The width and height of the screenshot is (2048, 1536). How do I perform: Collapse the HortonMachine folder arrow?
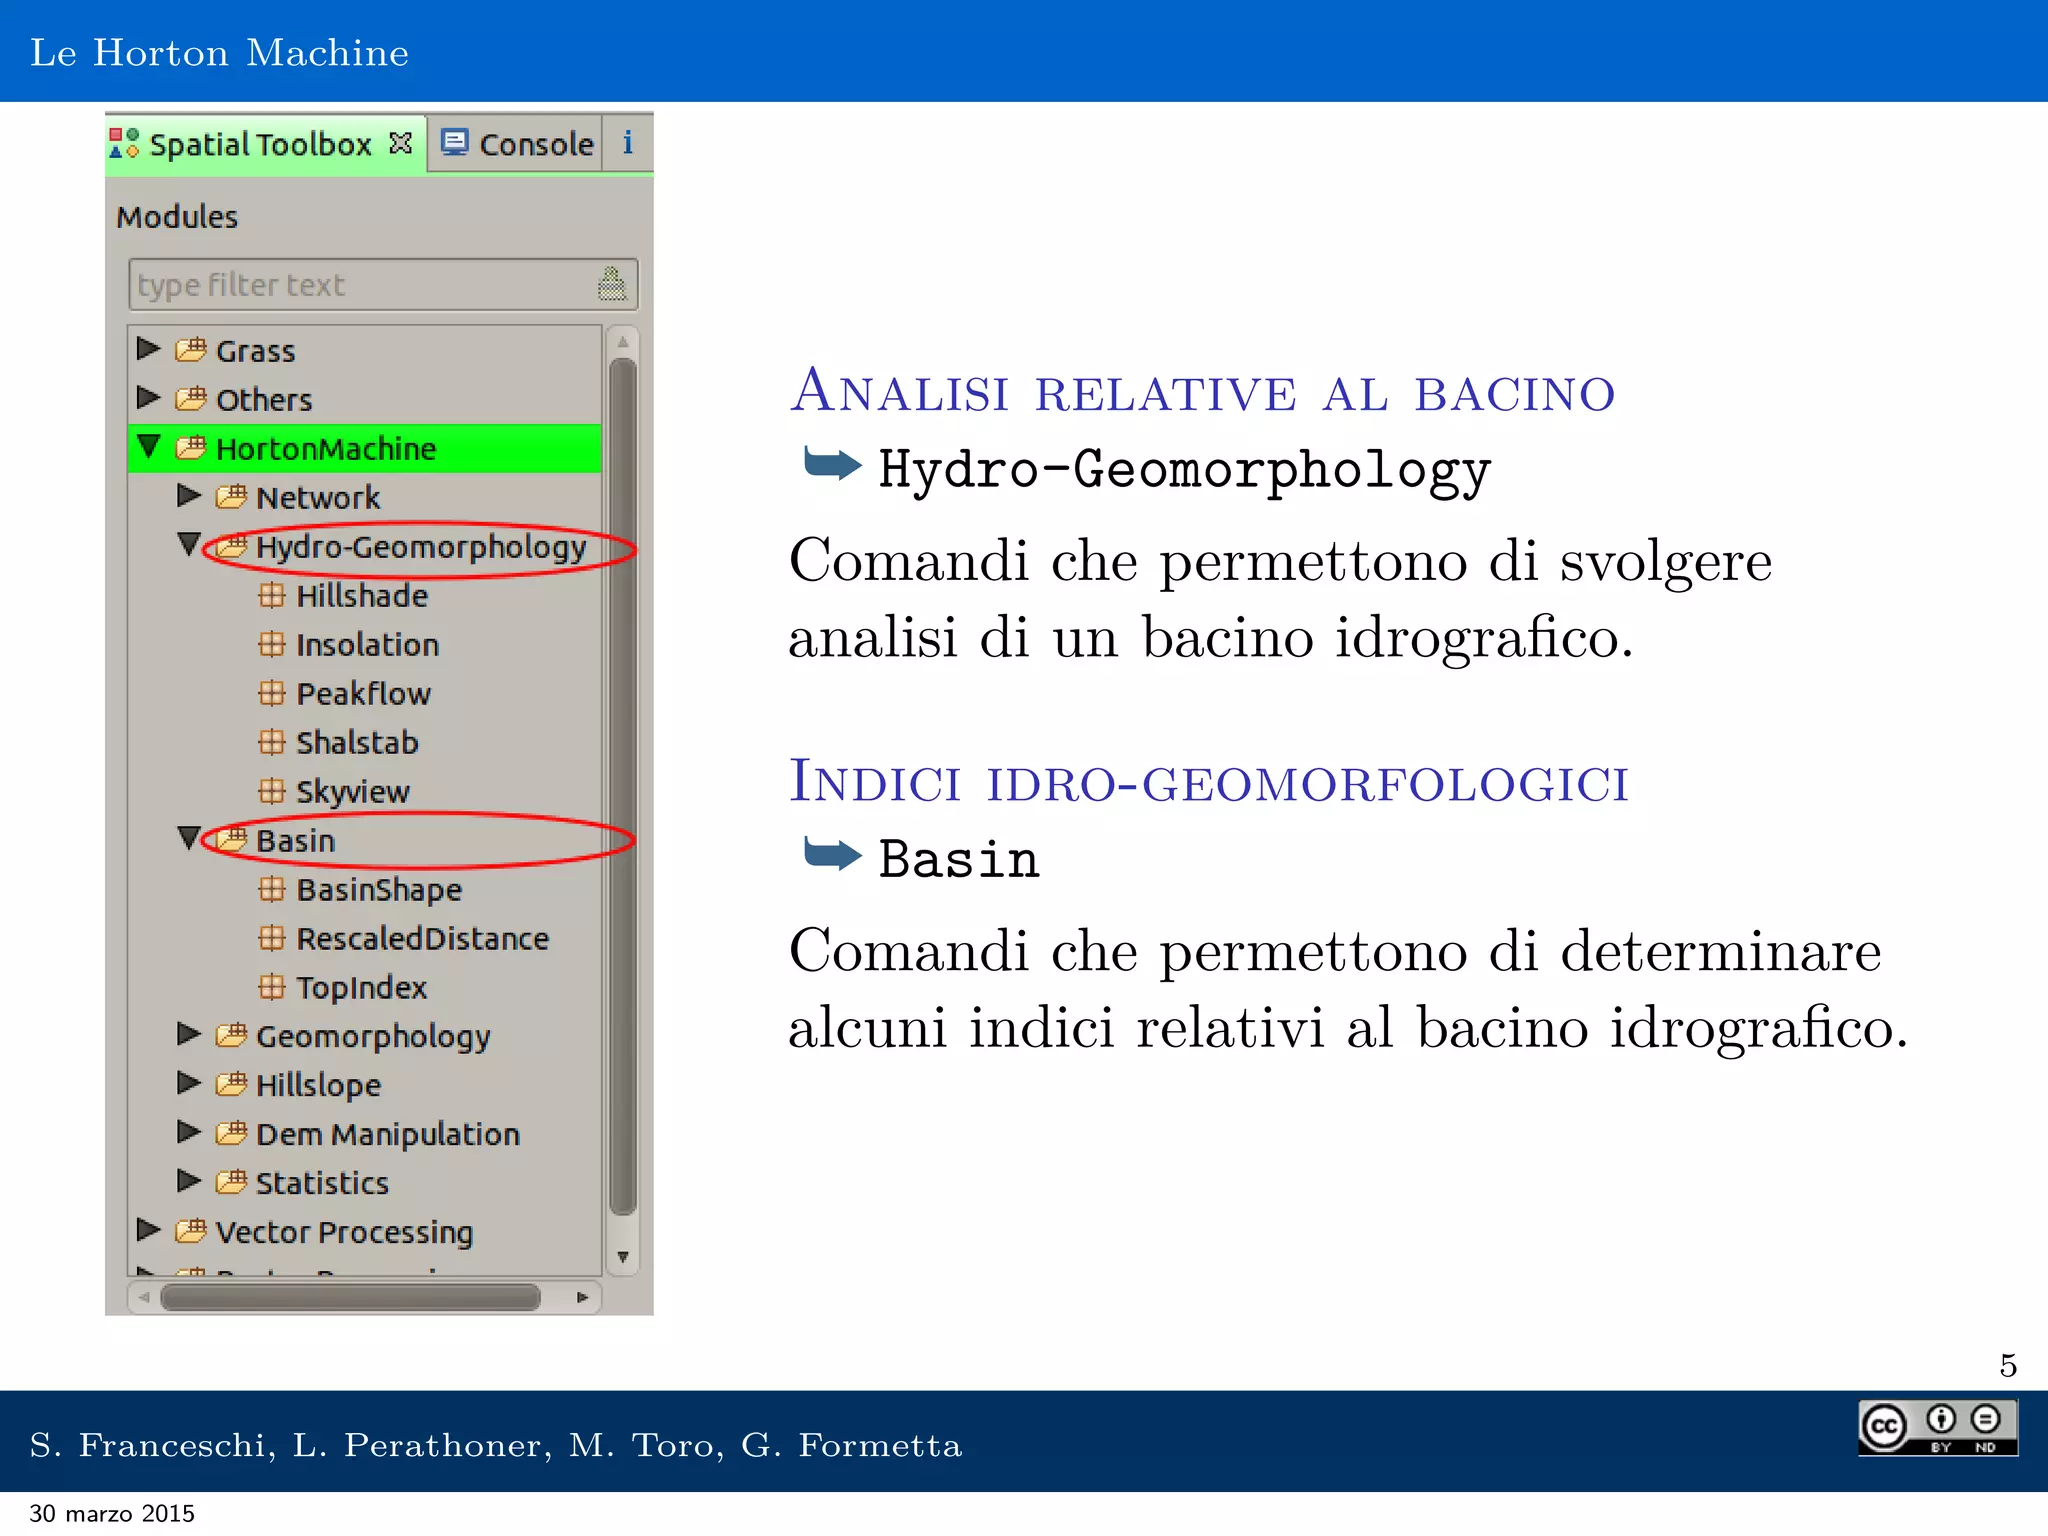[149, 446]
